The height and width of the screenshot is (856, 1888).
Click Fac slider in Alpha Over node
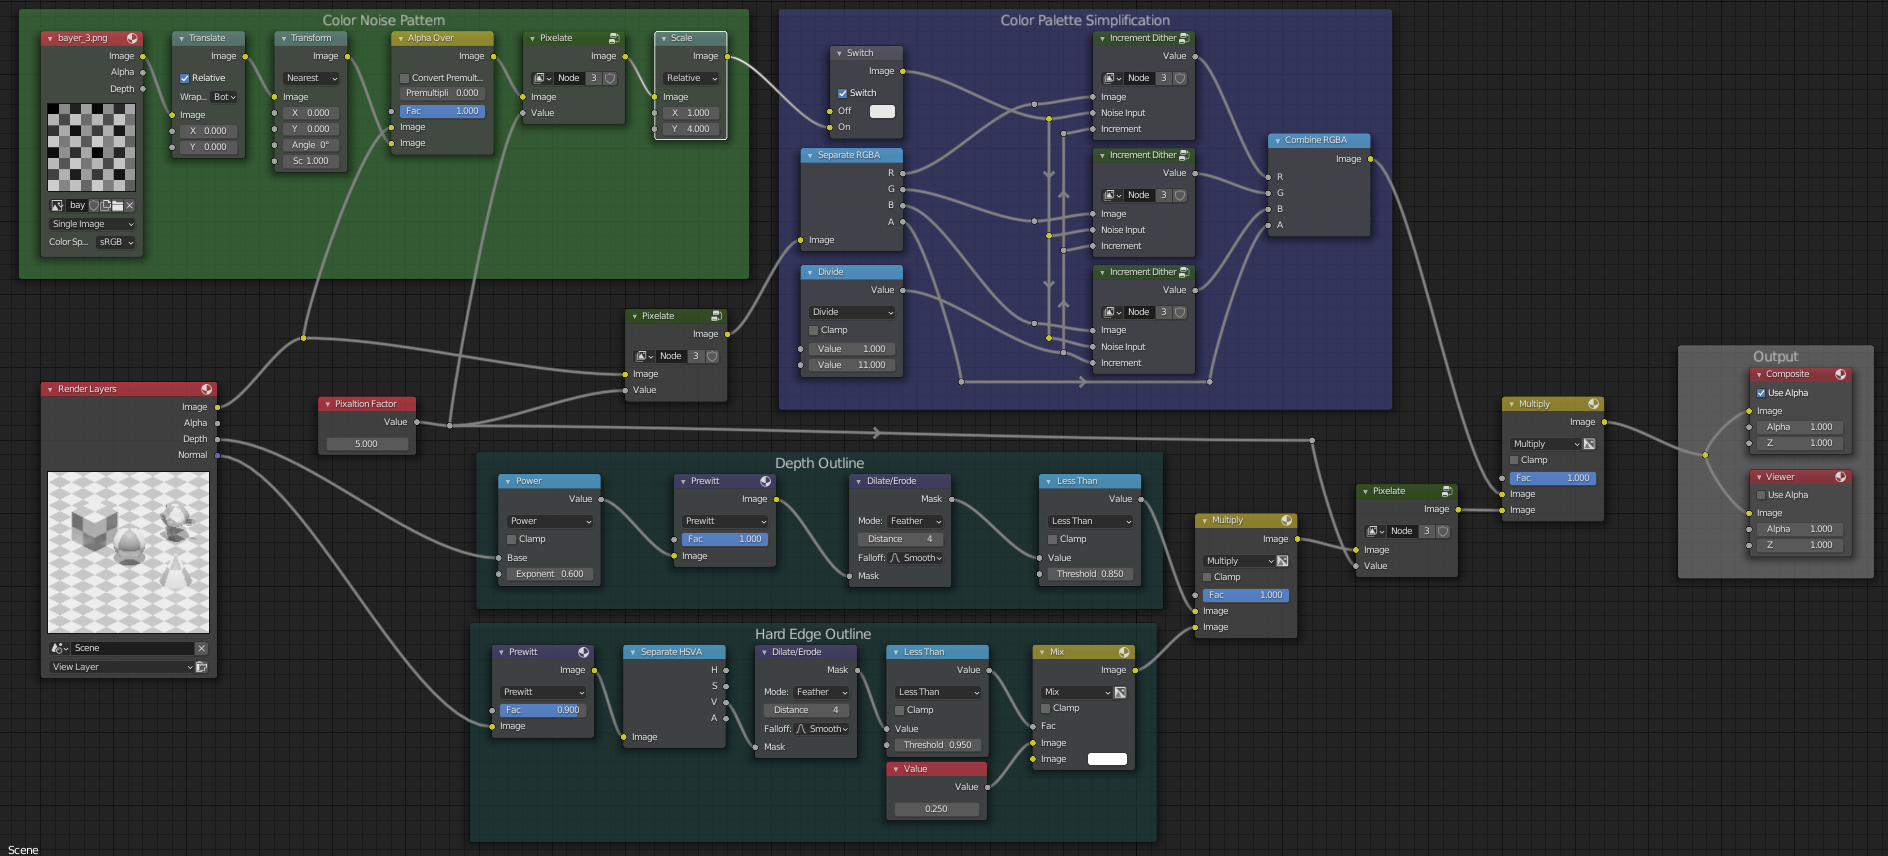442,111
